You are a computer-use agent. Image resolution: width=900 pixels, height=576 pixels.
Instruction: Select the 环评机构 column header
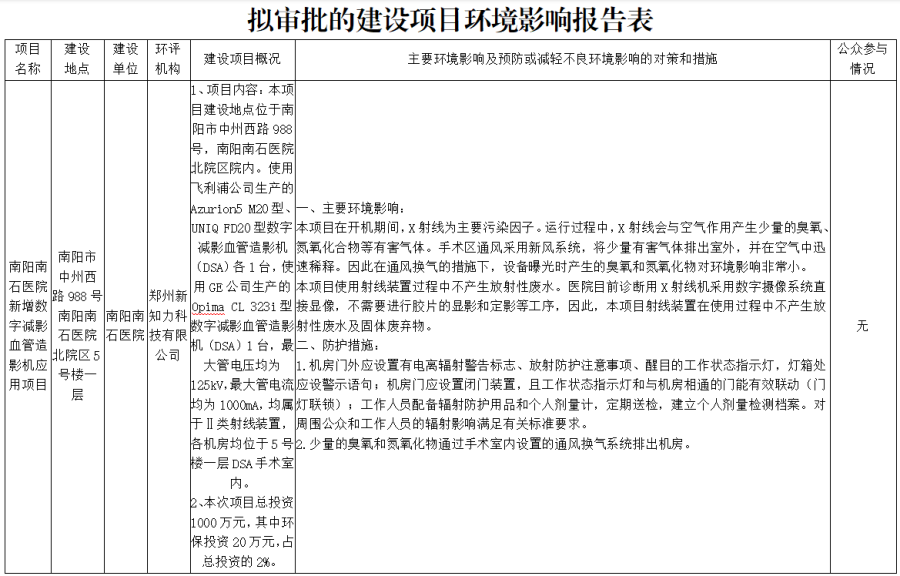(x=168, y=59)
